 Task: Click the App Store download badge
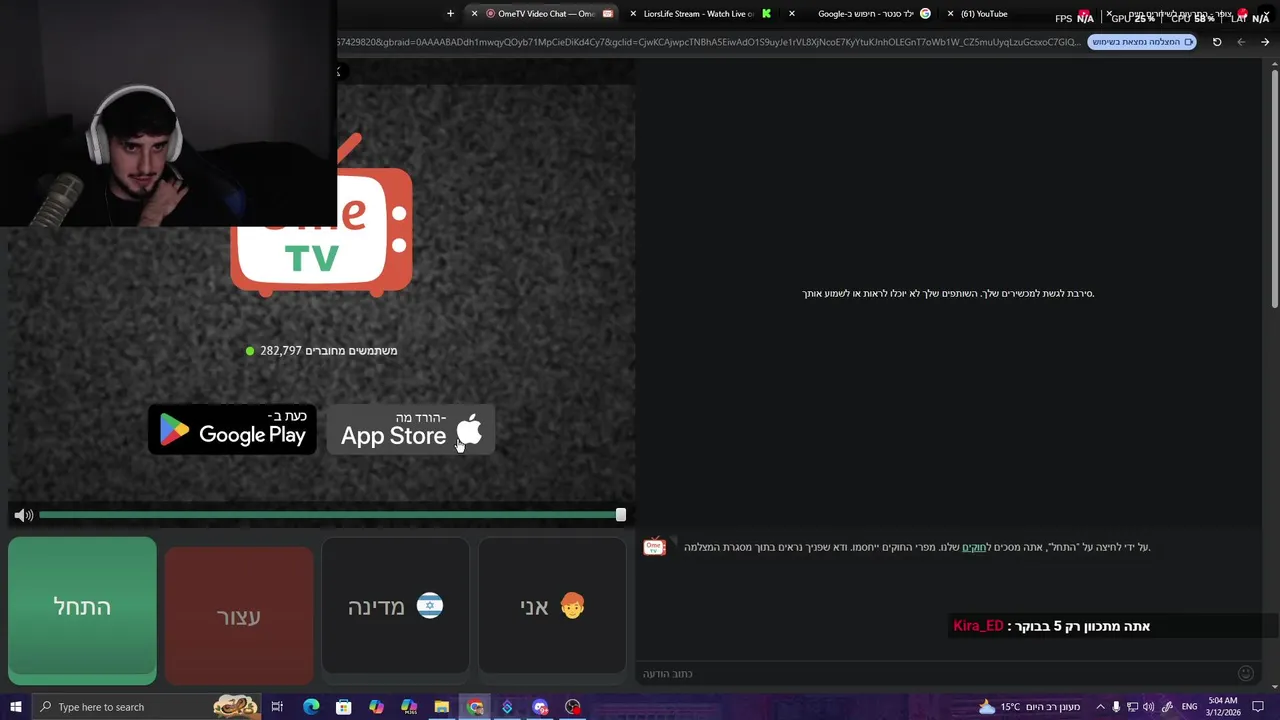click(411, 430)
